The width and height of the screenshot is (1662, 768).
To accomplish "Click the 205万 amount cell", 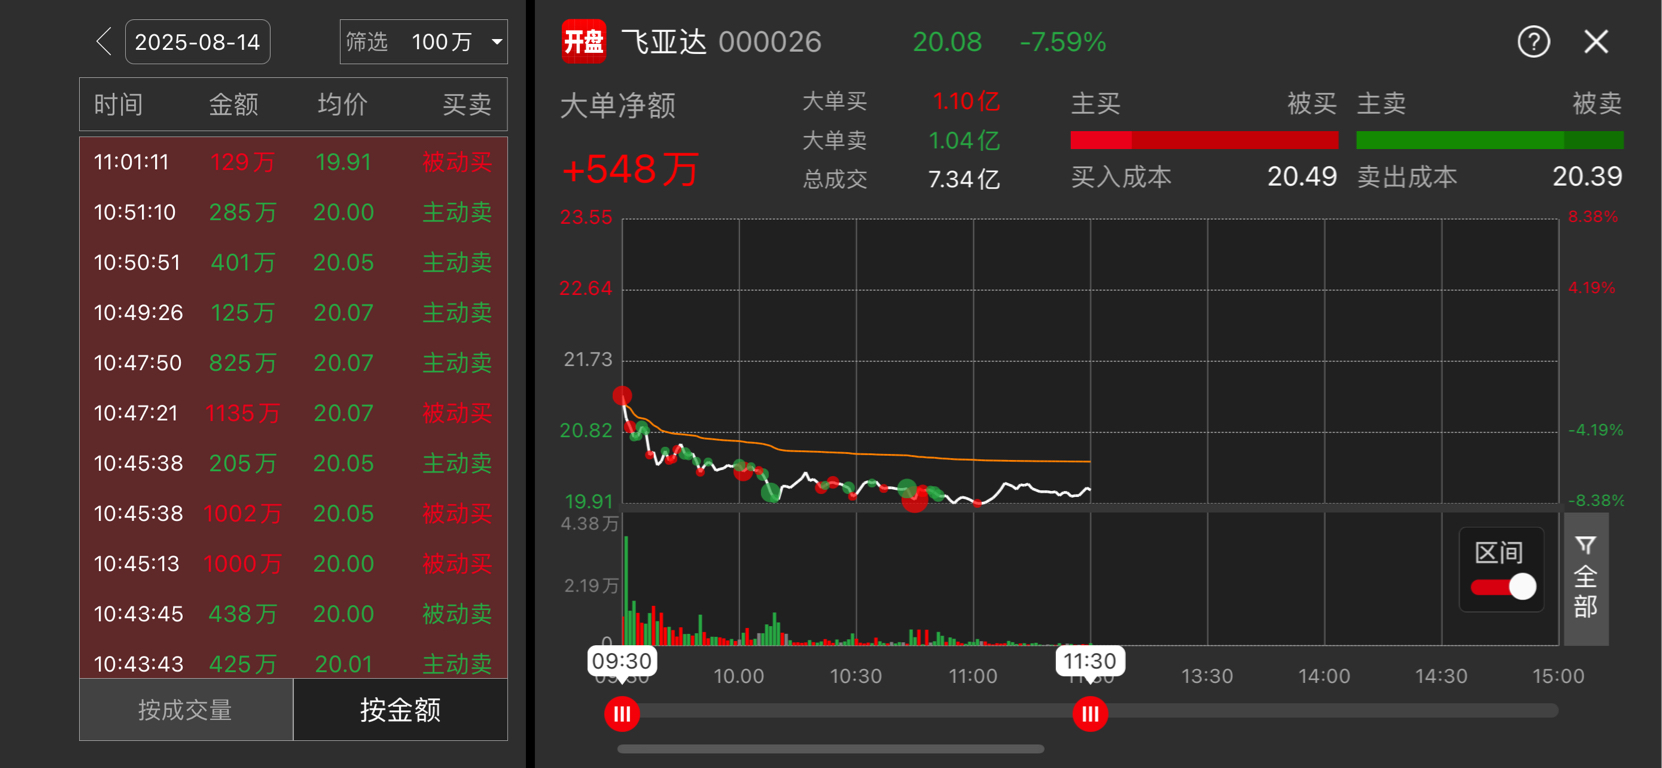I will tap(243, 464).
